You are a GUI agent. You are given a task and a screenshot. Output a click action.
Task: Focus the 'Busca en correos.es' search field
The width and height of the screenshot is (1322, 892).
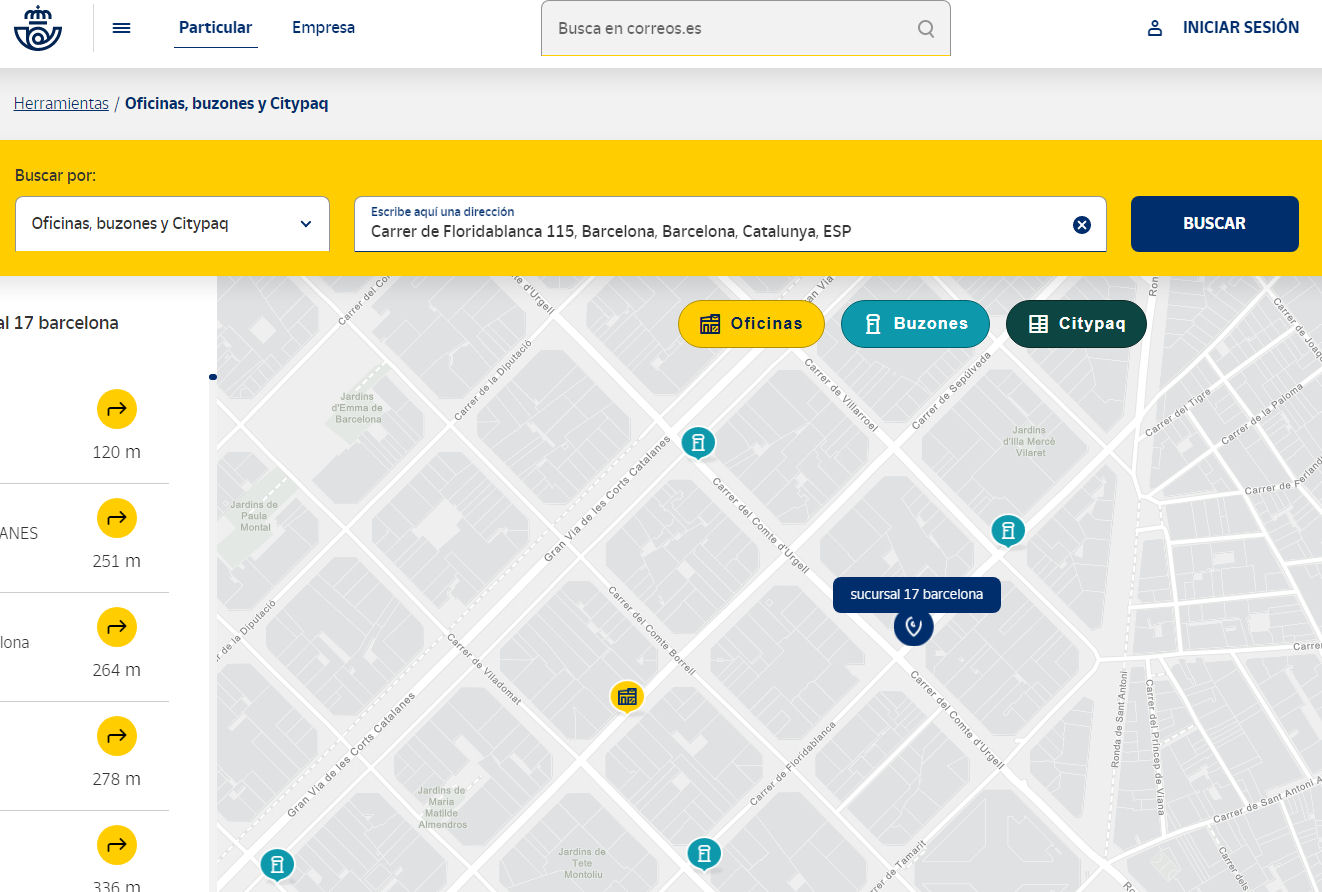[x=746, y=28]
